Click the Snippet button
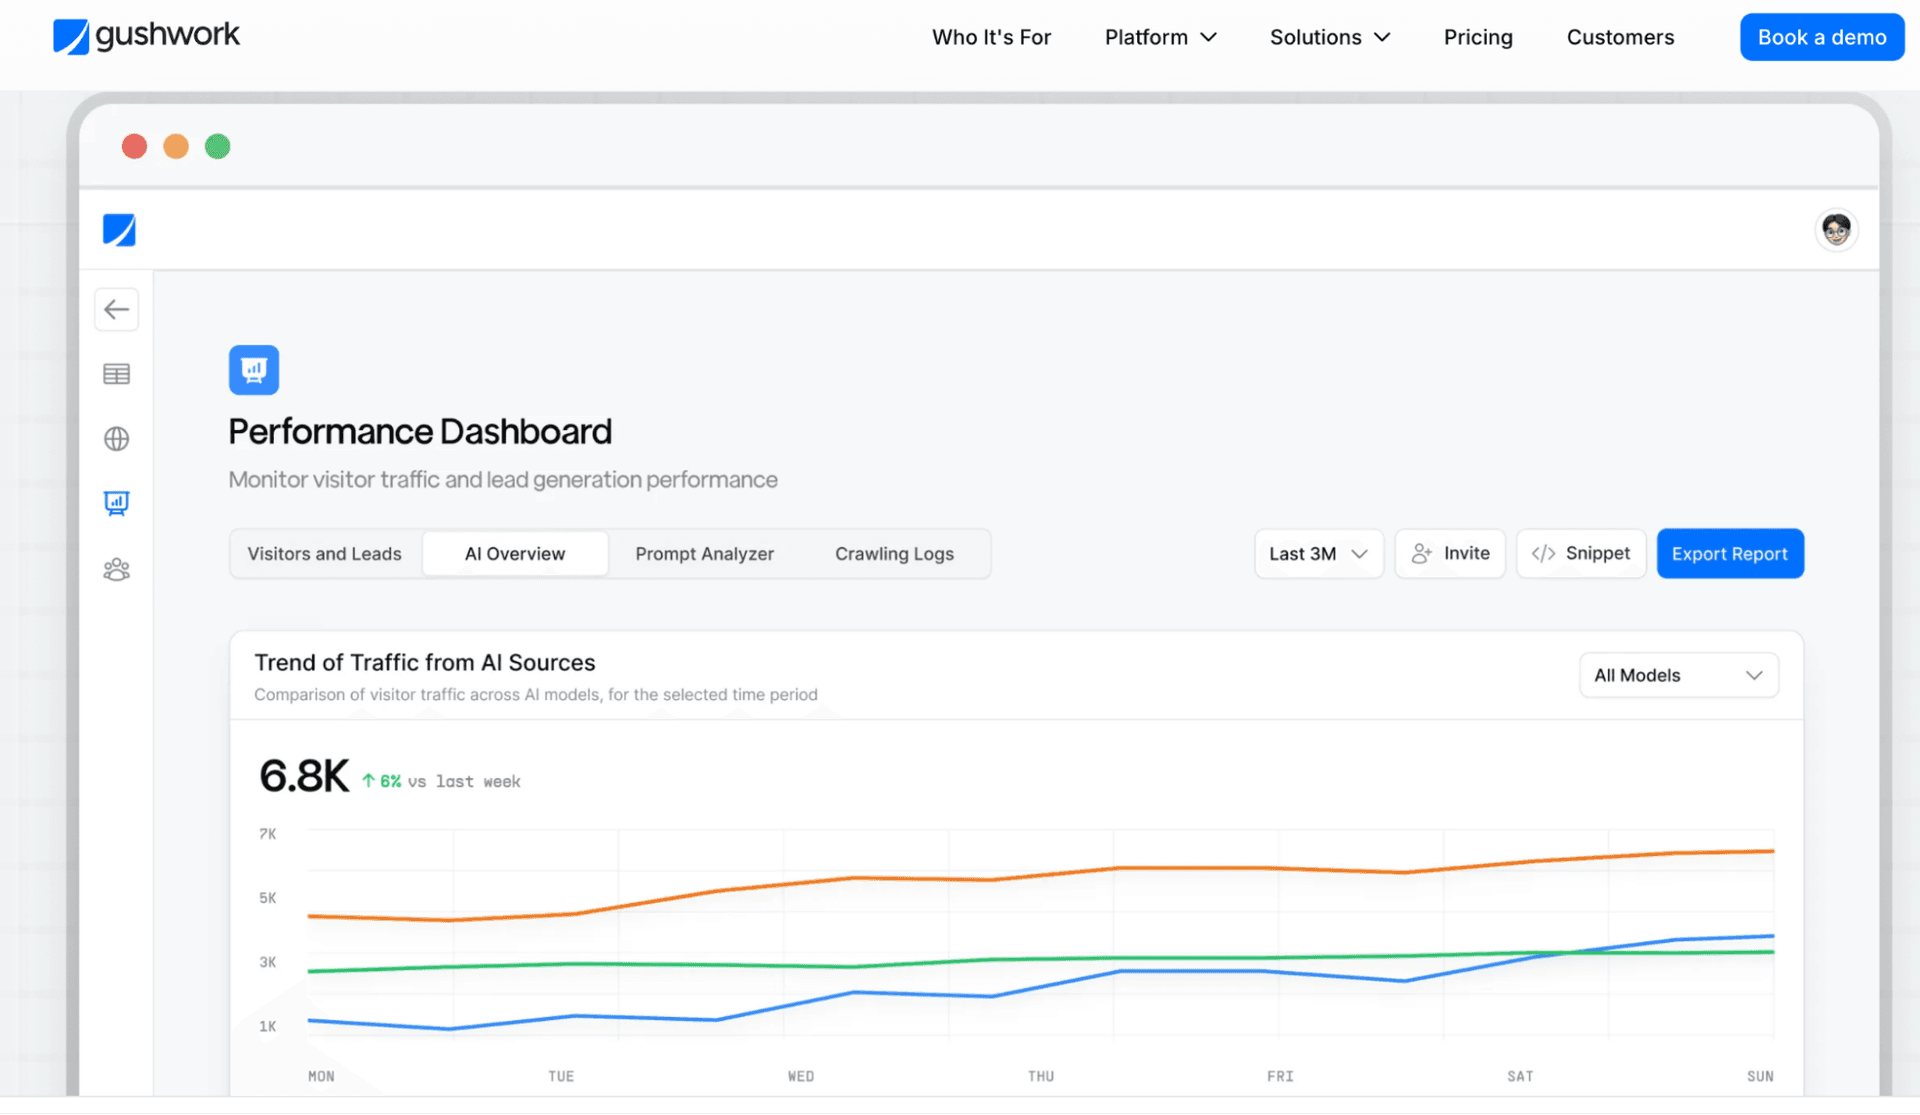Screen dimensions: 1920x1115 1581,554
